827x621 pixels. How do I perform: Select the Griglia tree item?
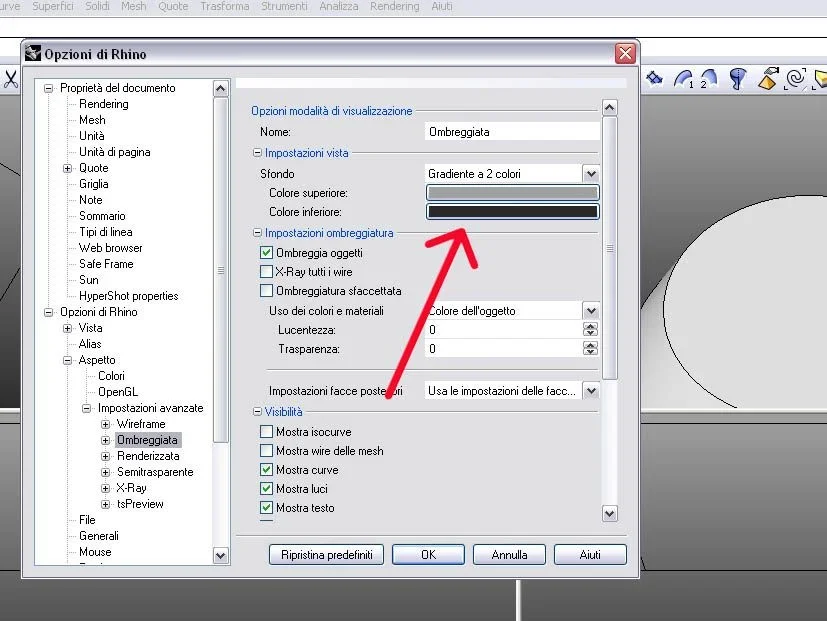pyautogui.click(x=93, y=184)
